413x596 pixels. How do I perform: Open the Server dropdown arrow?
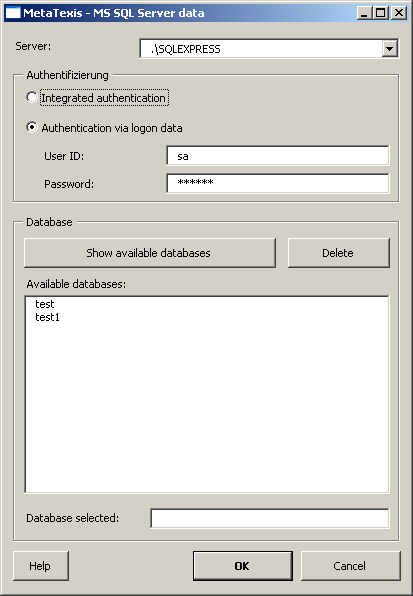389,49
